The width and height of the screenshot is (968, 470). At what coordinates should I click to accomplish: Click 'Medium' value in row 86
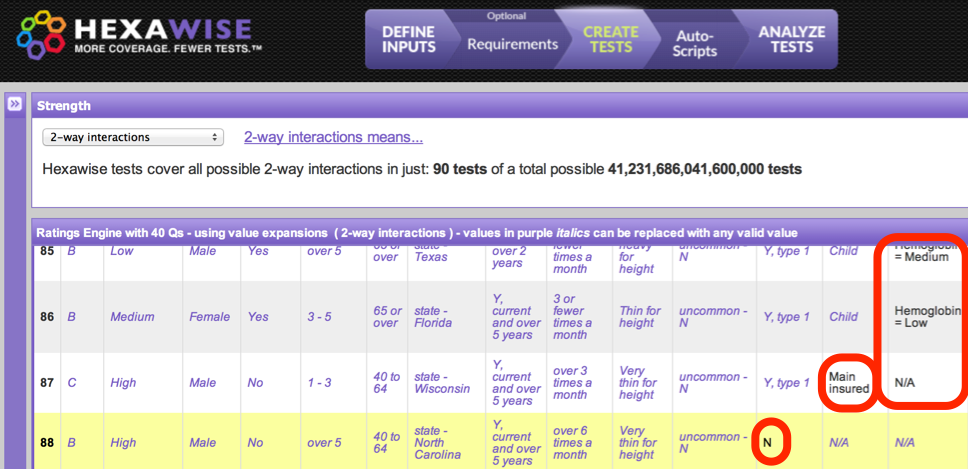(131, 317)
